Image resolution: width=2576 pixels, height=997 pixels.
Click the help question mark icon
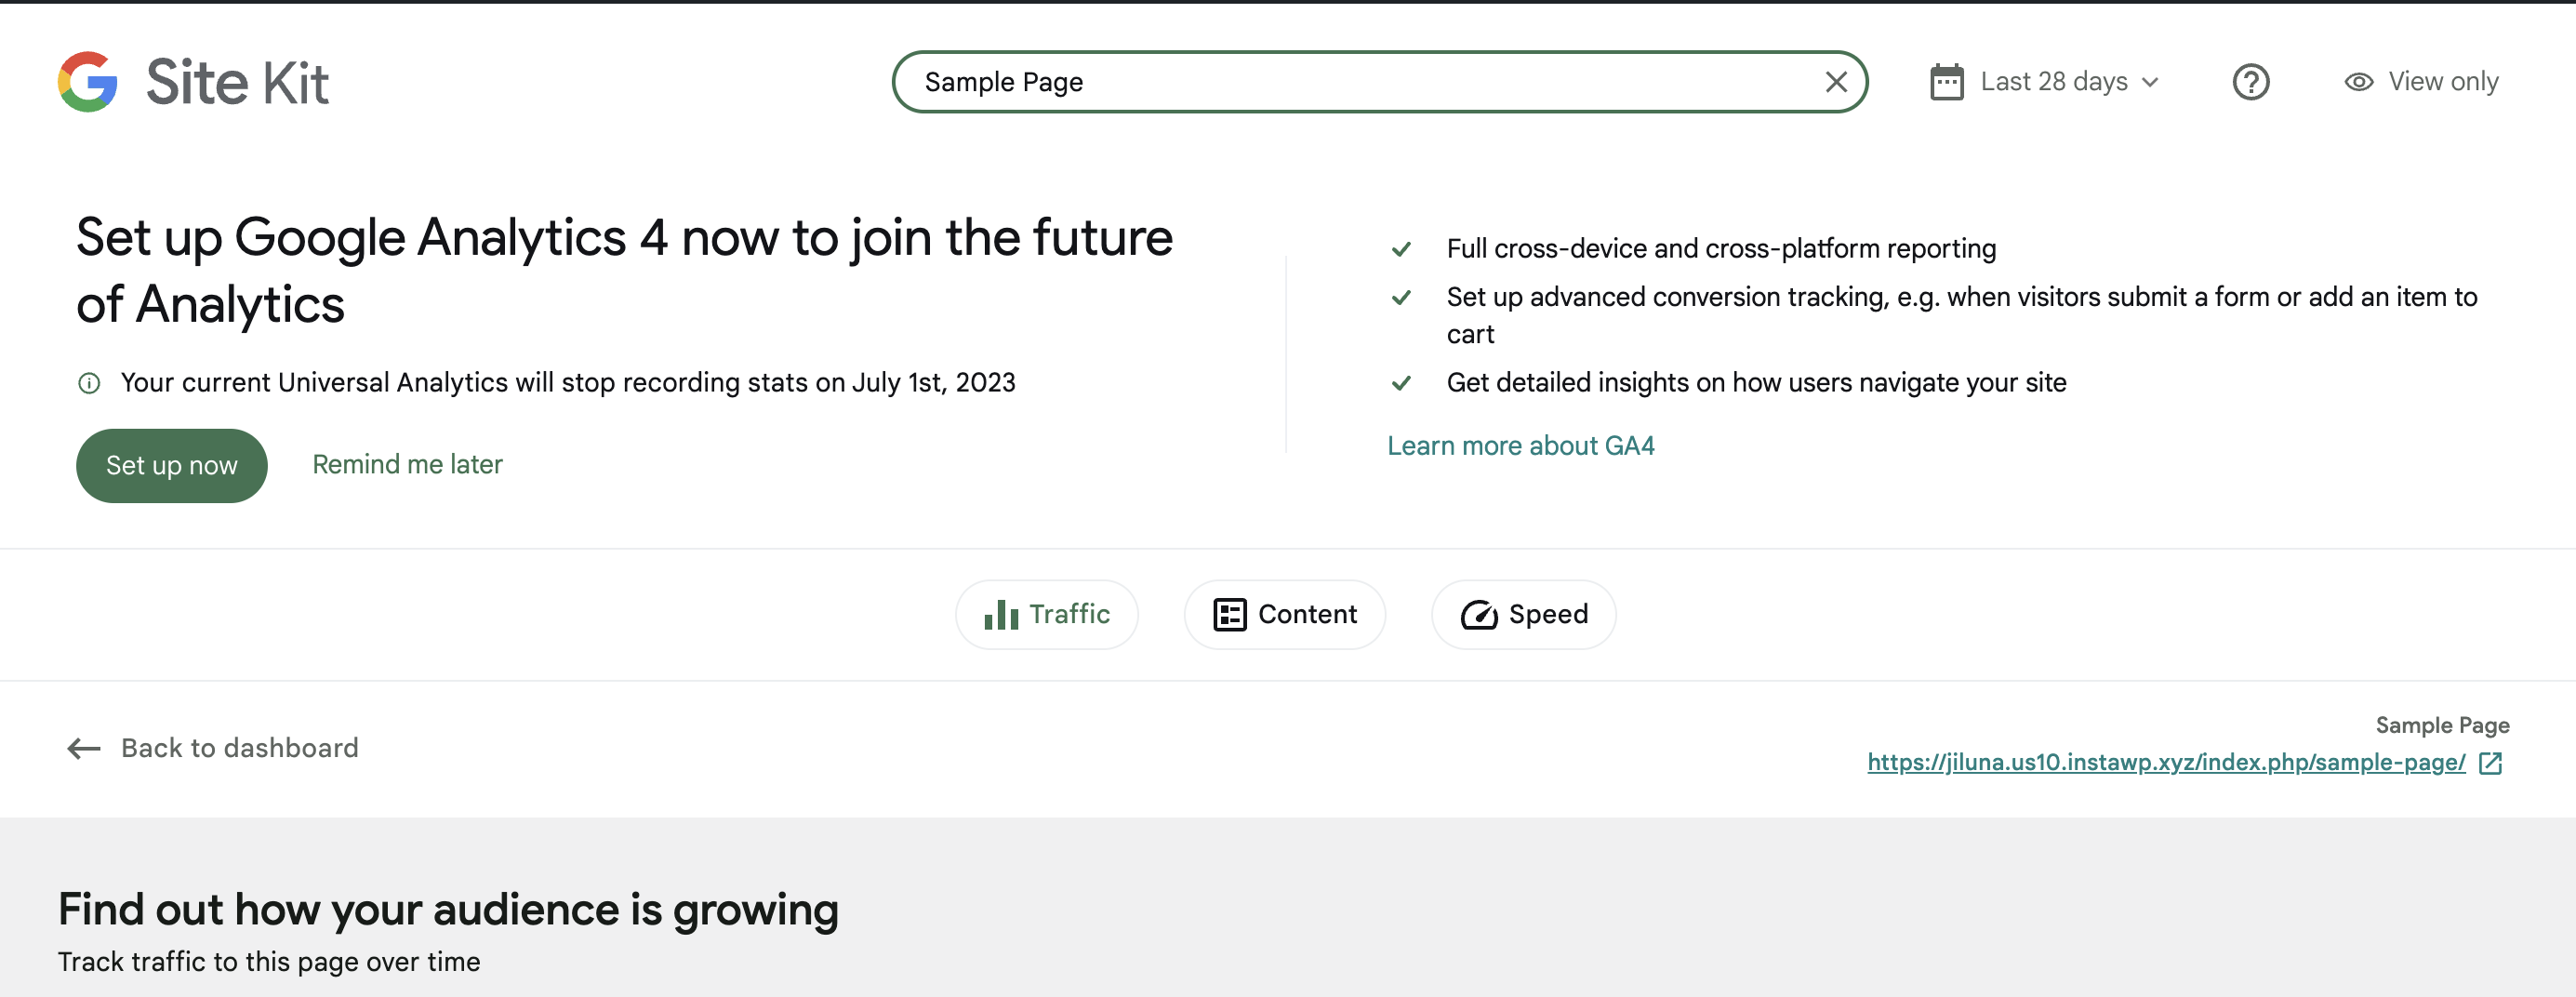click(x=2251, y=81)
